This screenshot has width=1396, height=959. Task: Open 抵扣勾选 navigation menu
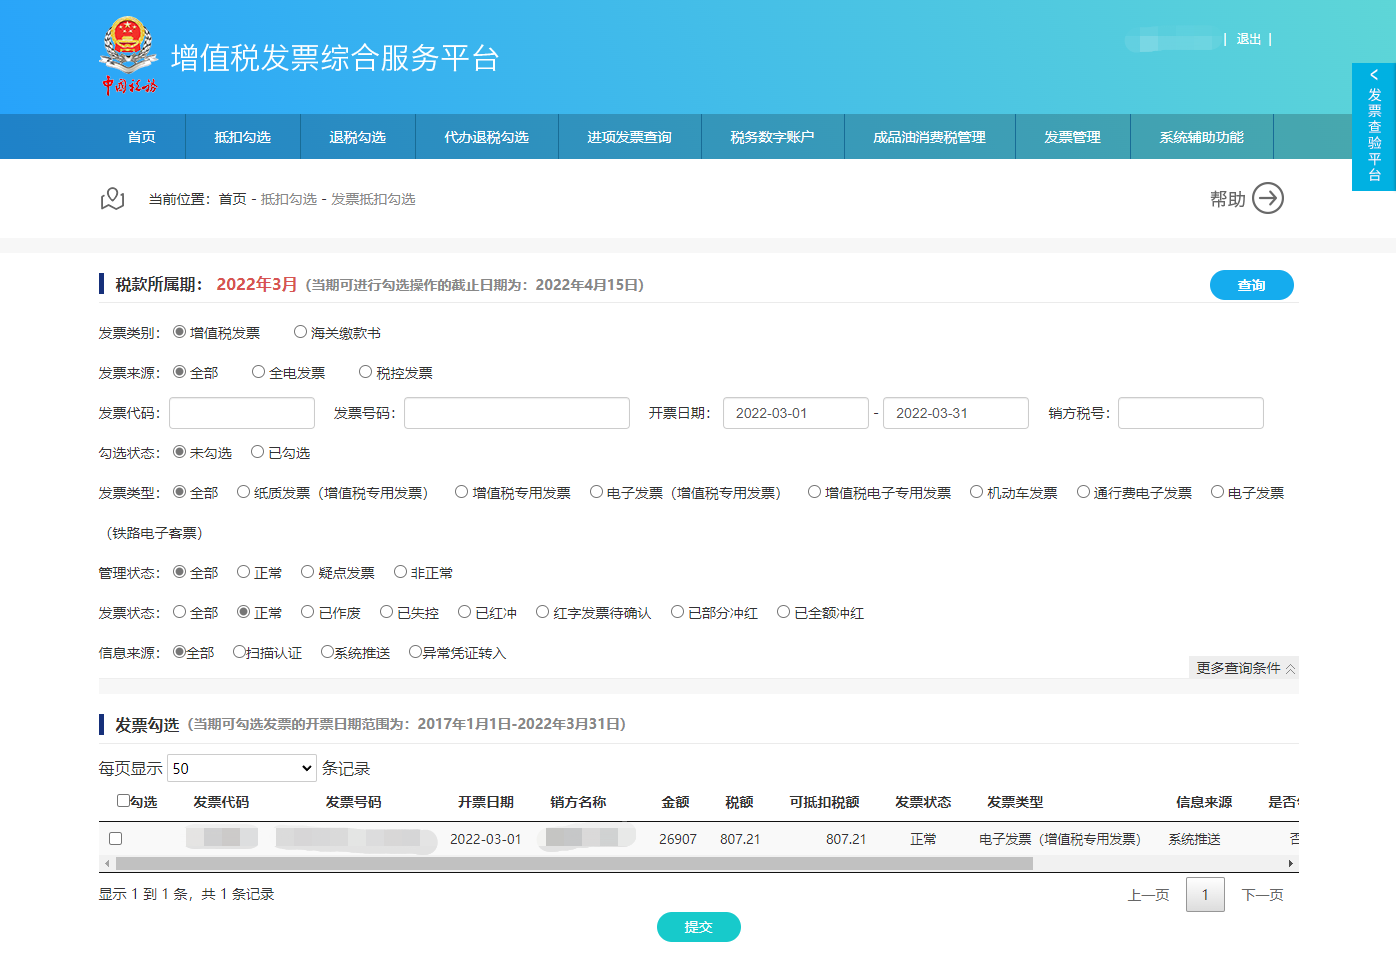243,137
